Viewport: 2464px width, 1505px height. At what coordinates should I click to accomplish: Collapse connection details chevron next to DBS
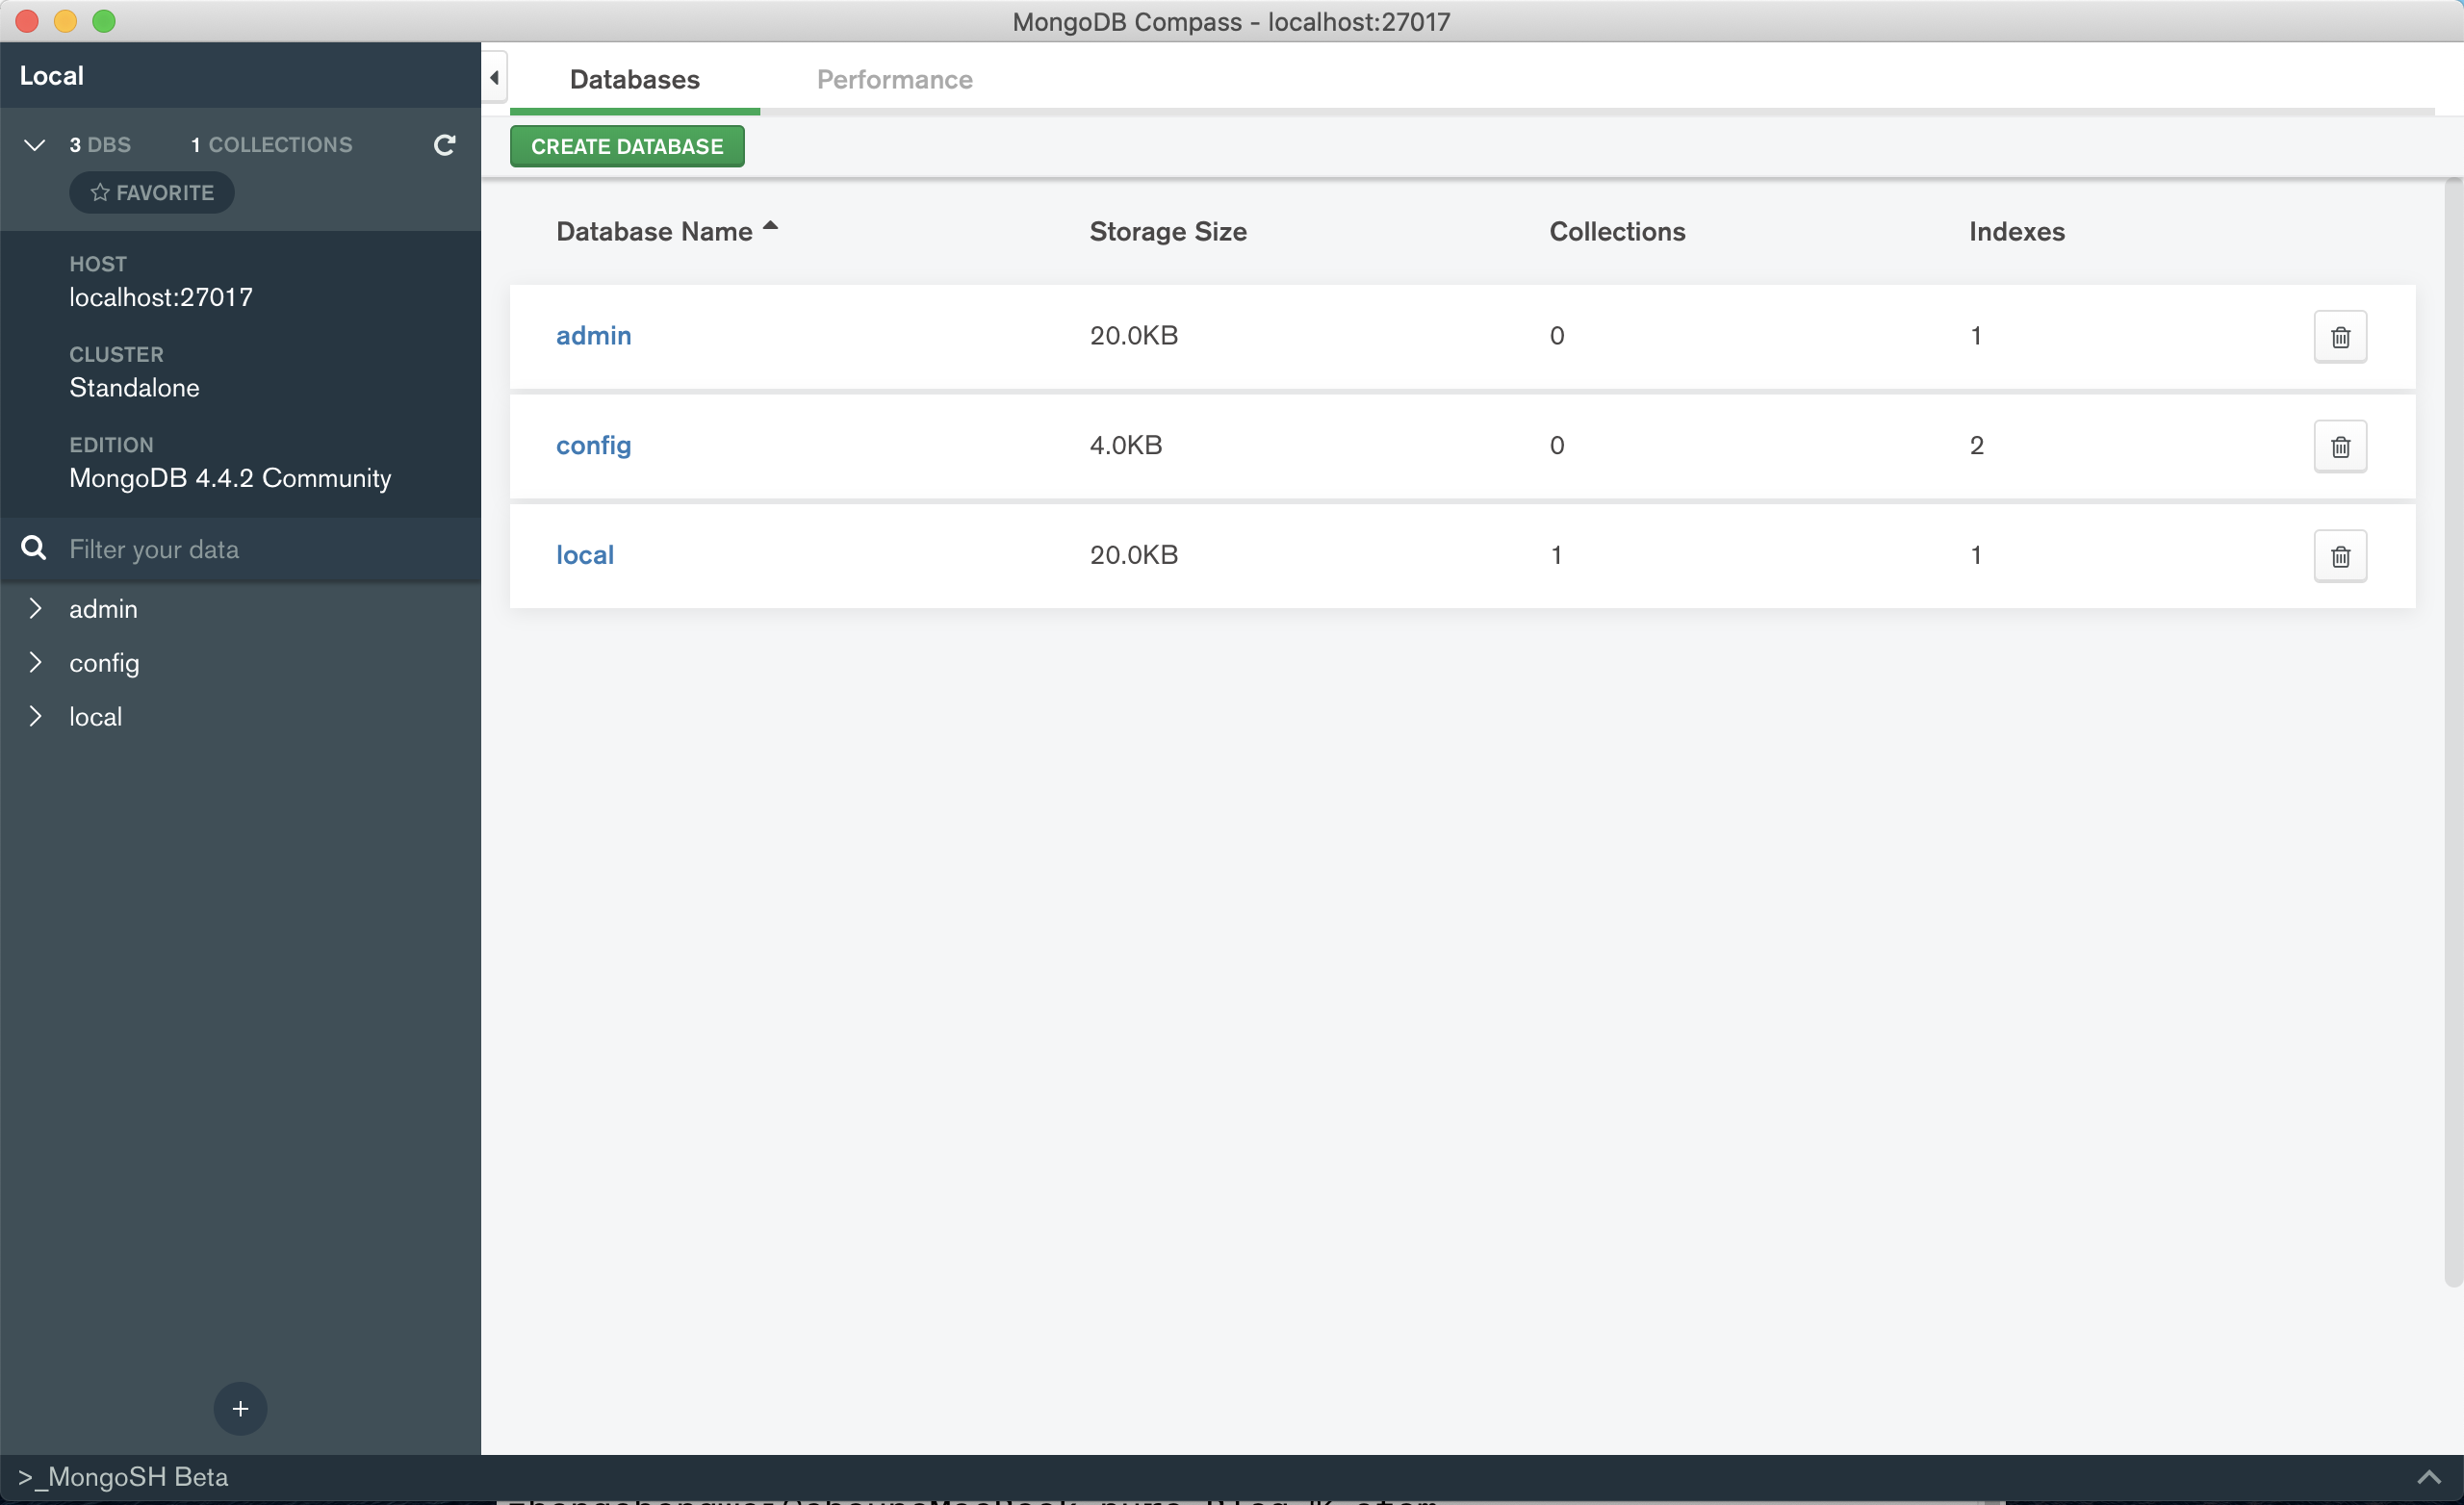(34, 145)
